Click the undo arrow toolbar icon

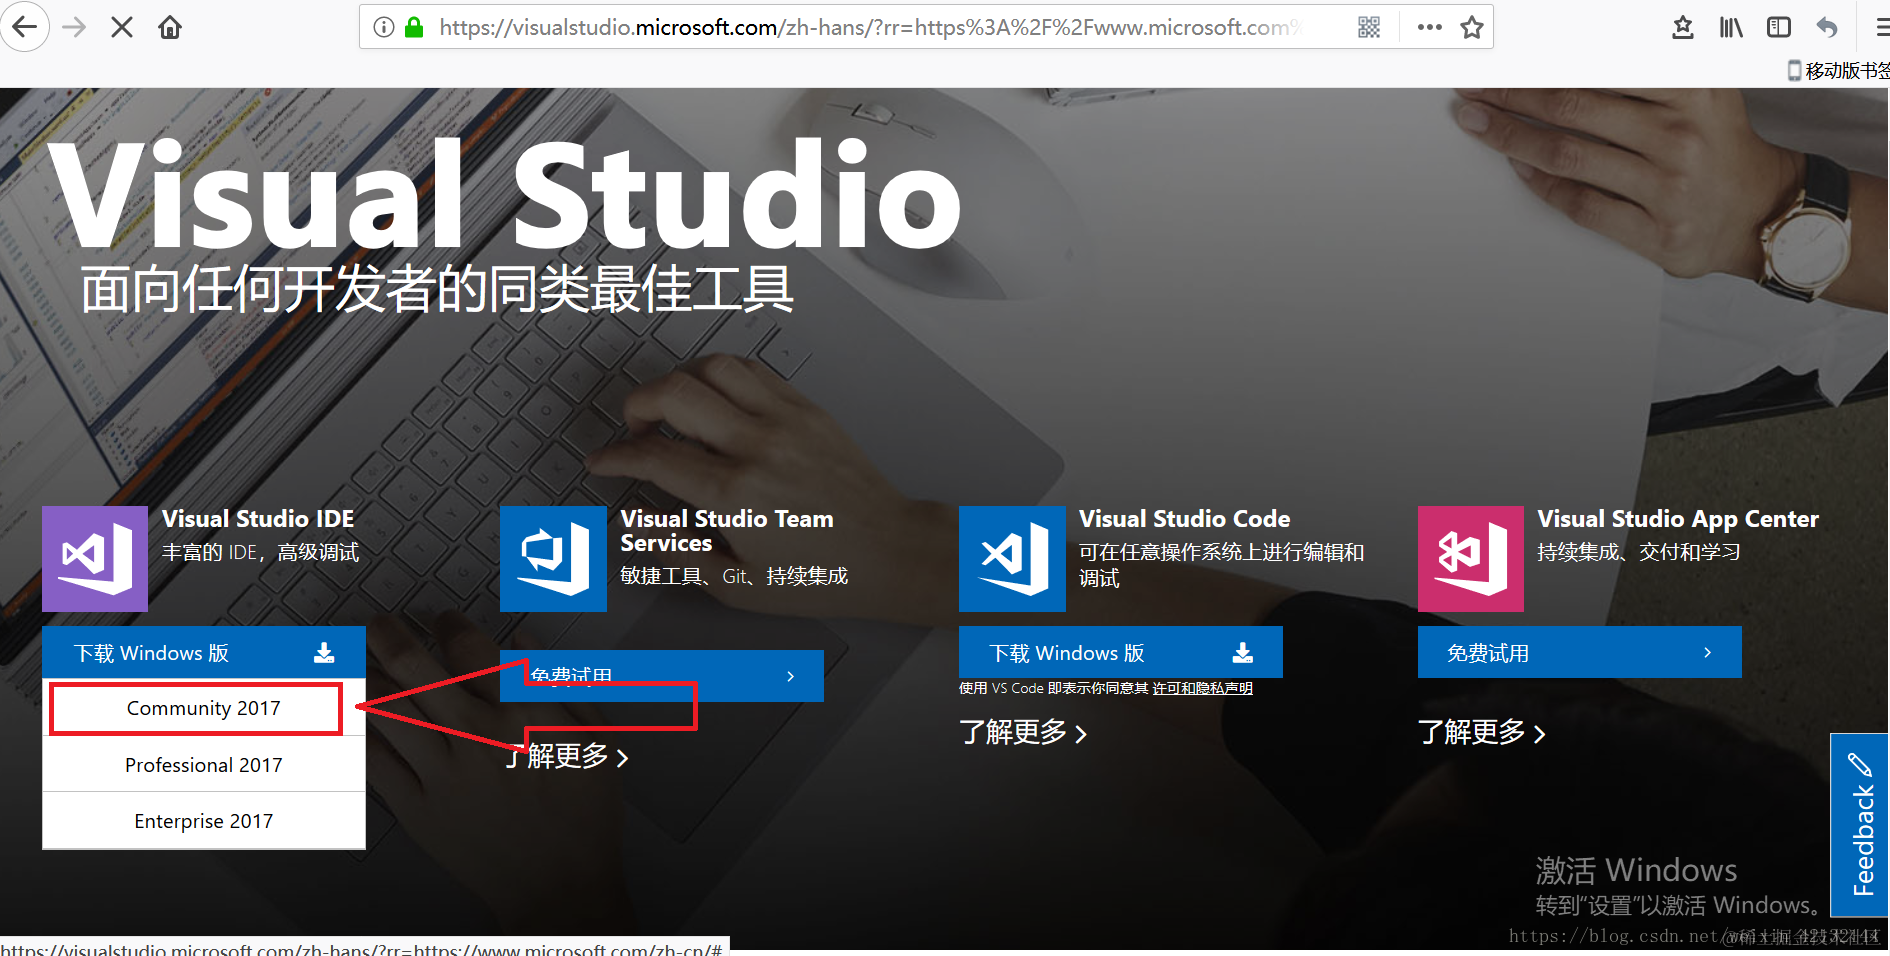tap(1827, 27)
